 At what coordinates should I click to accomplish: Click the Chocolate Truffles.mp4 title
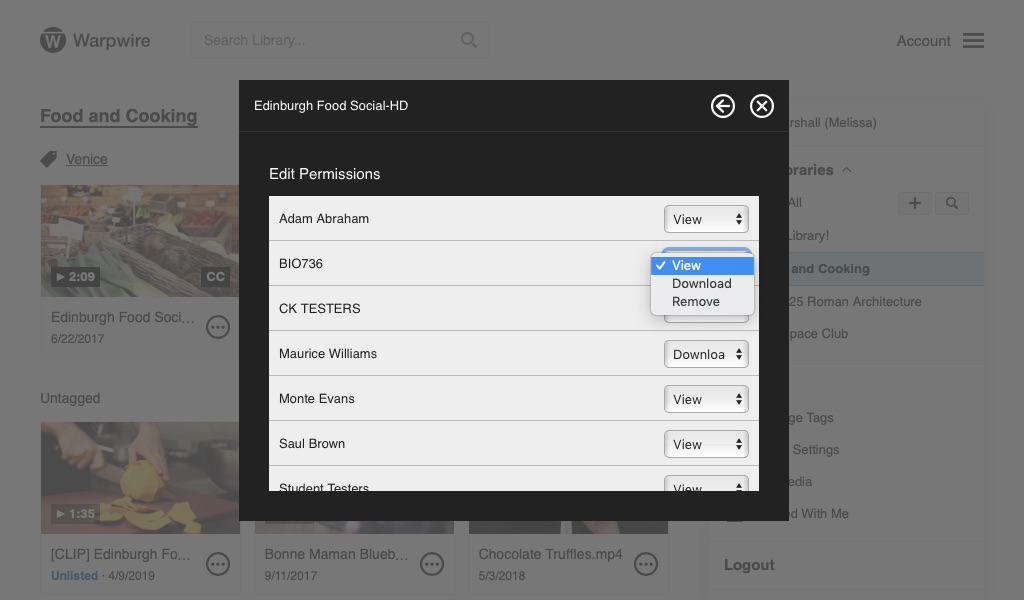click(551, 554)
